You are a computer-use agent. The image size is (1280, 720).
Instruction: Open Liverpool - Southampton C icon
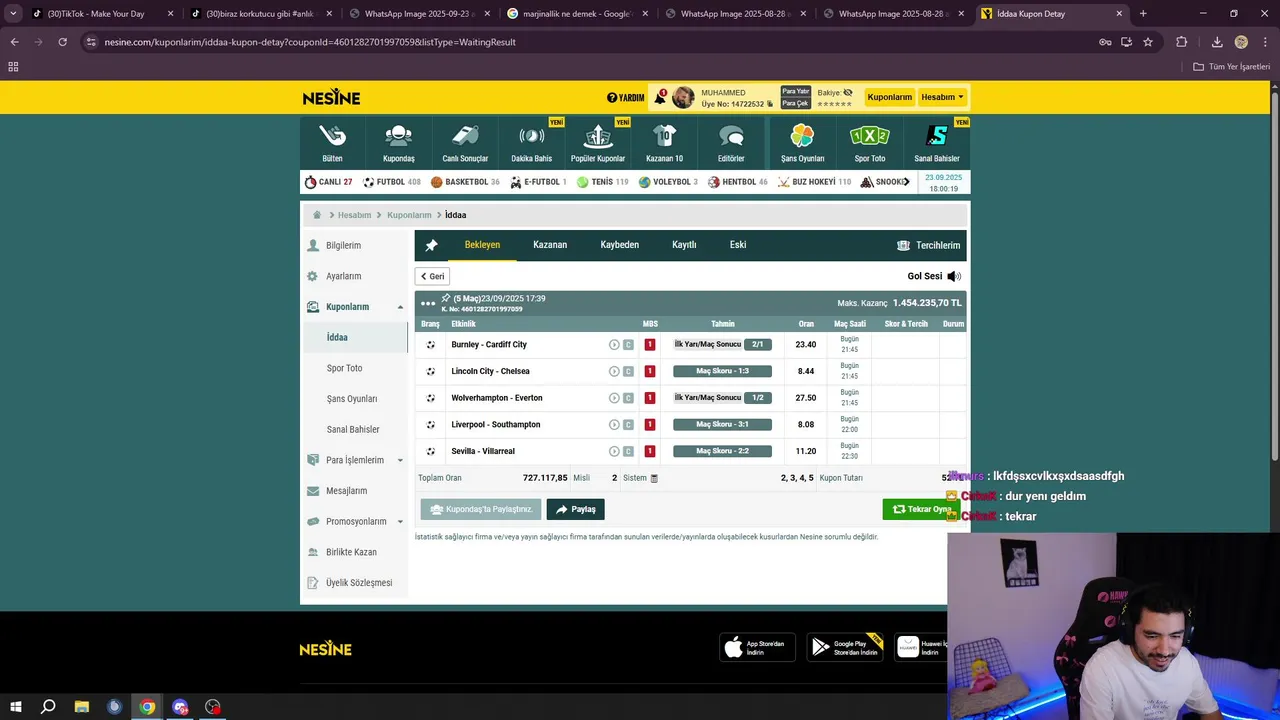(x=628, y=424)
